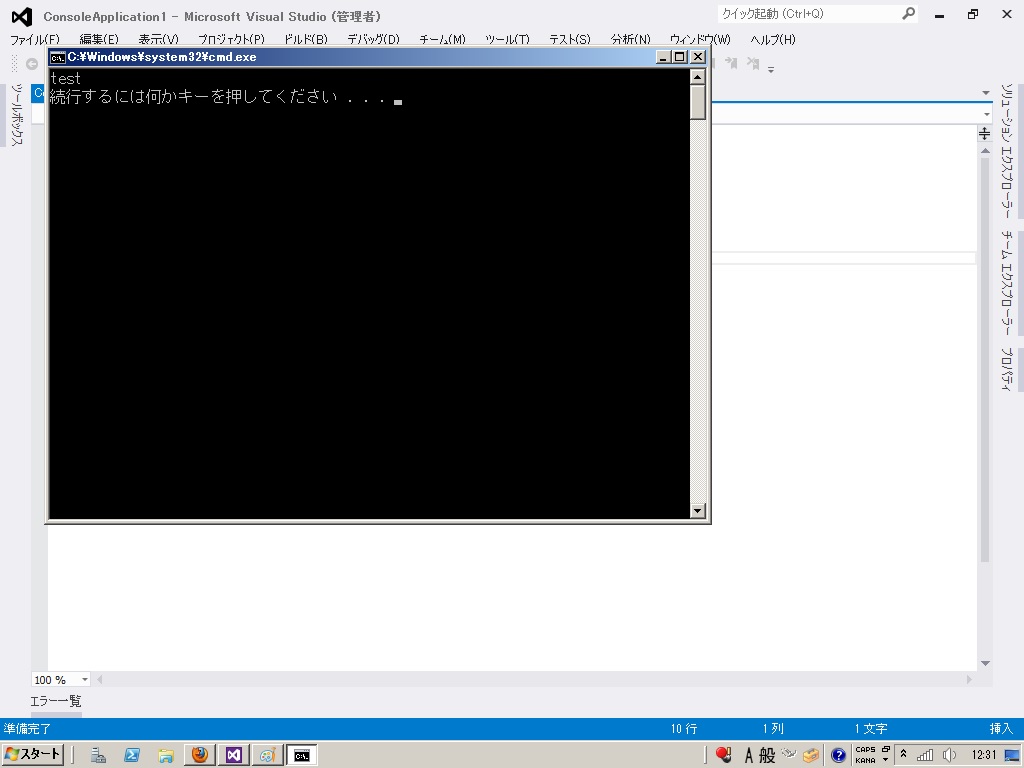Click the clear bookmarks toolbar icon
This screenshot has width=1024, height=768.
[753, 63]
